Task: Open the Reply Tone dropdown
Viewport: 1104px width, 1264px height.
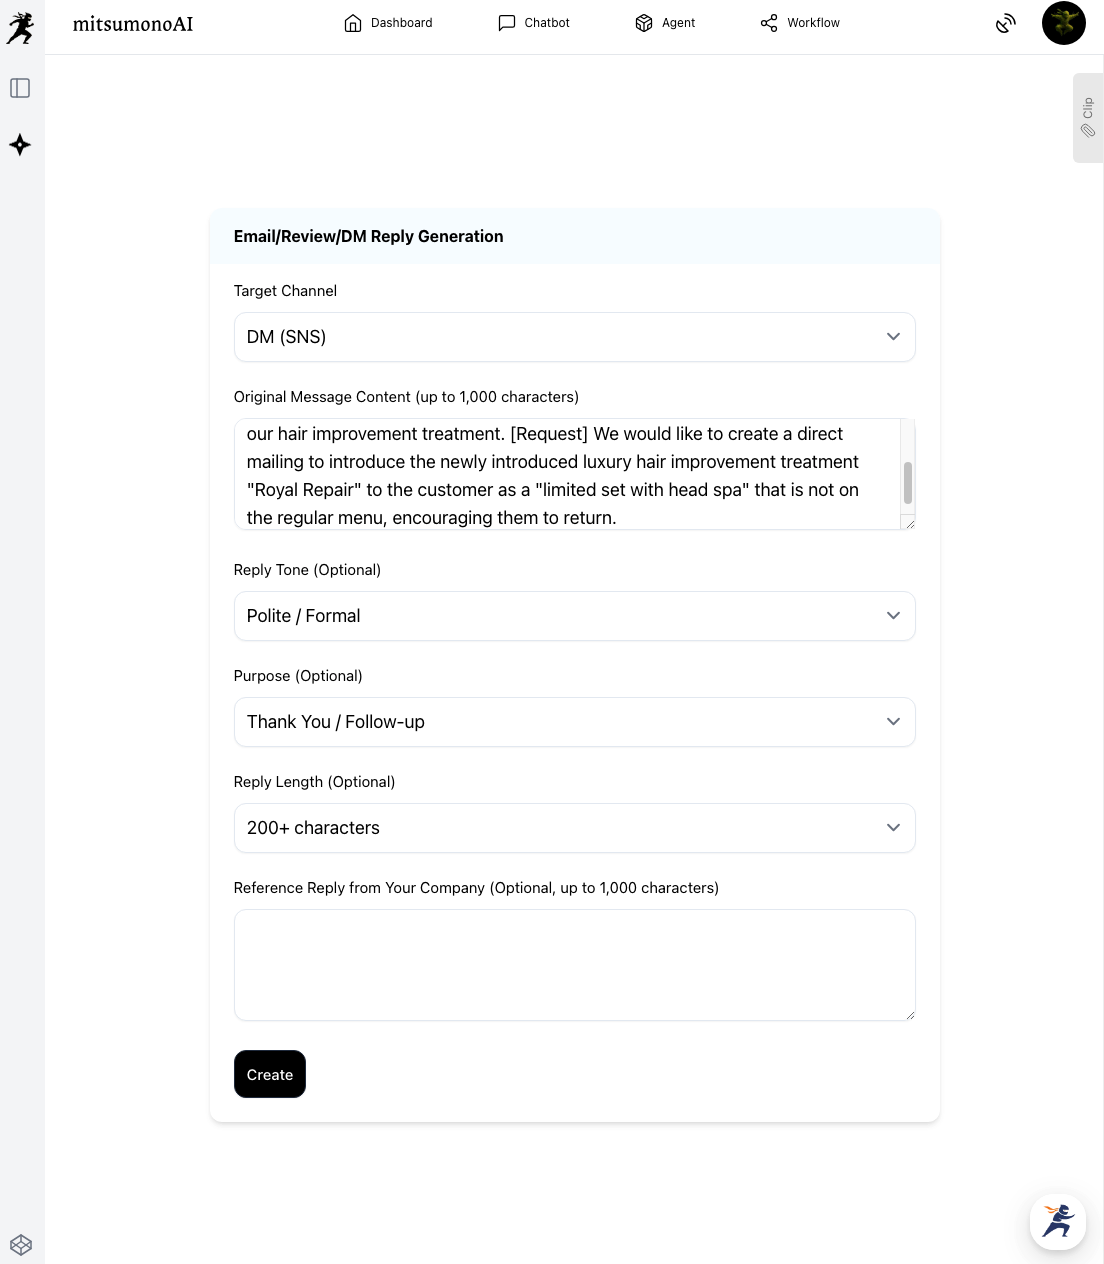Action: 574,616
